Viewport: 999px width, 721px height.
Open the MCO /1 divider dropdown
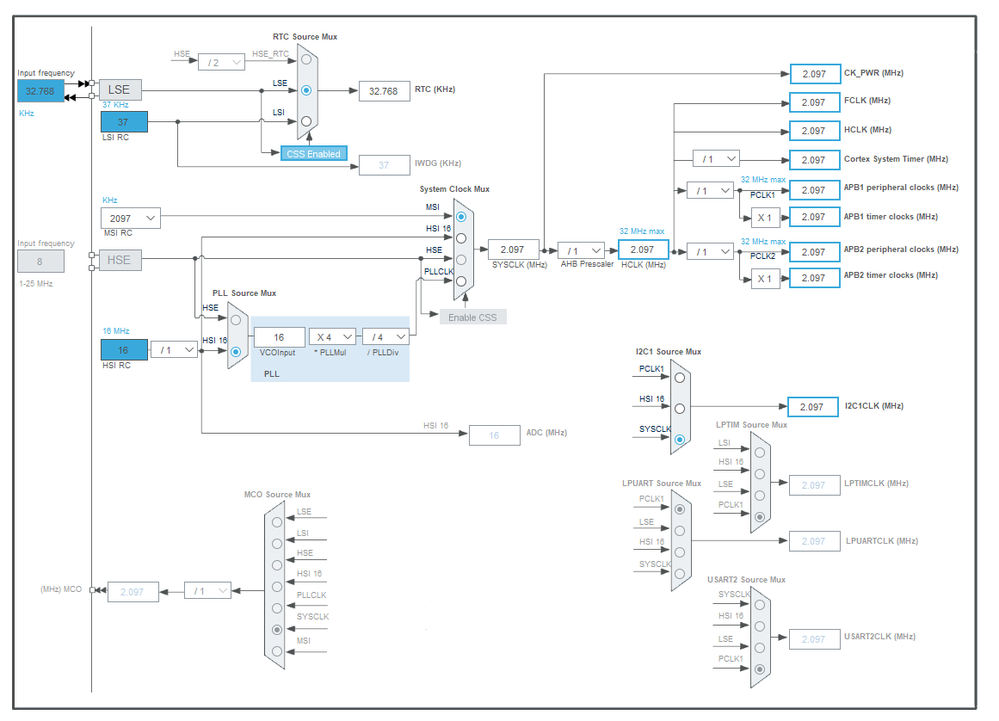point(208,590)
